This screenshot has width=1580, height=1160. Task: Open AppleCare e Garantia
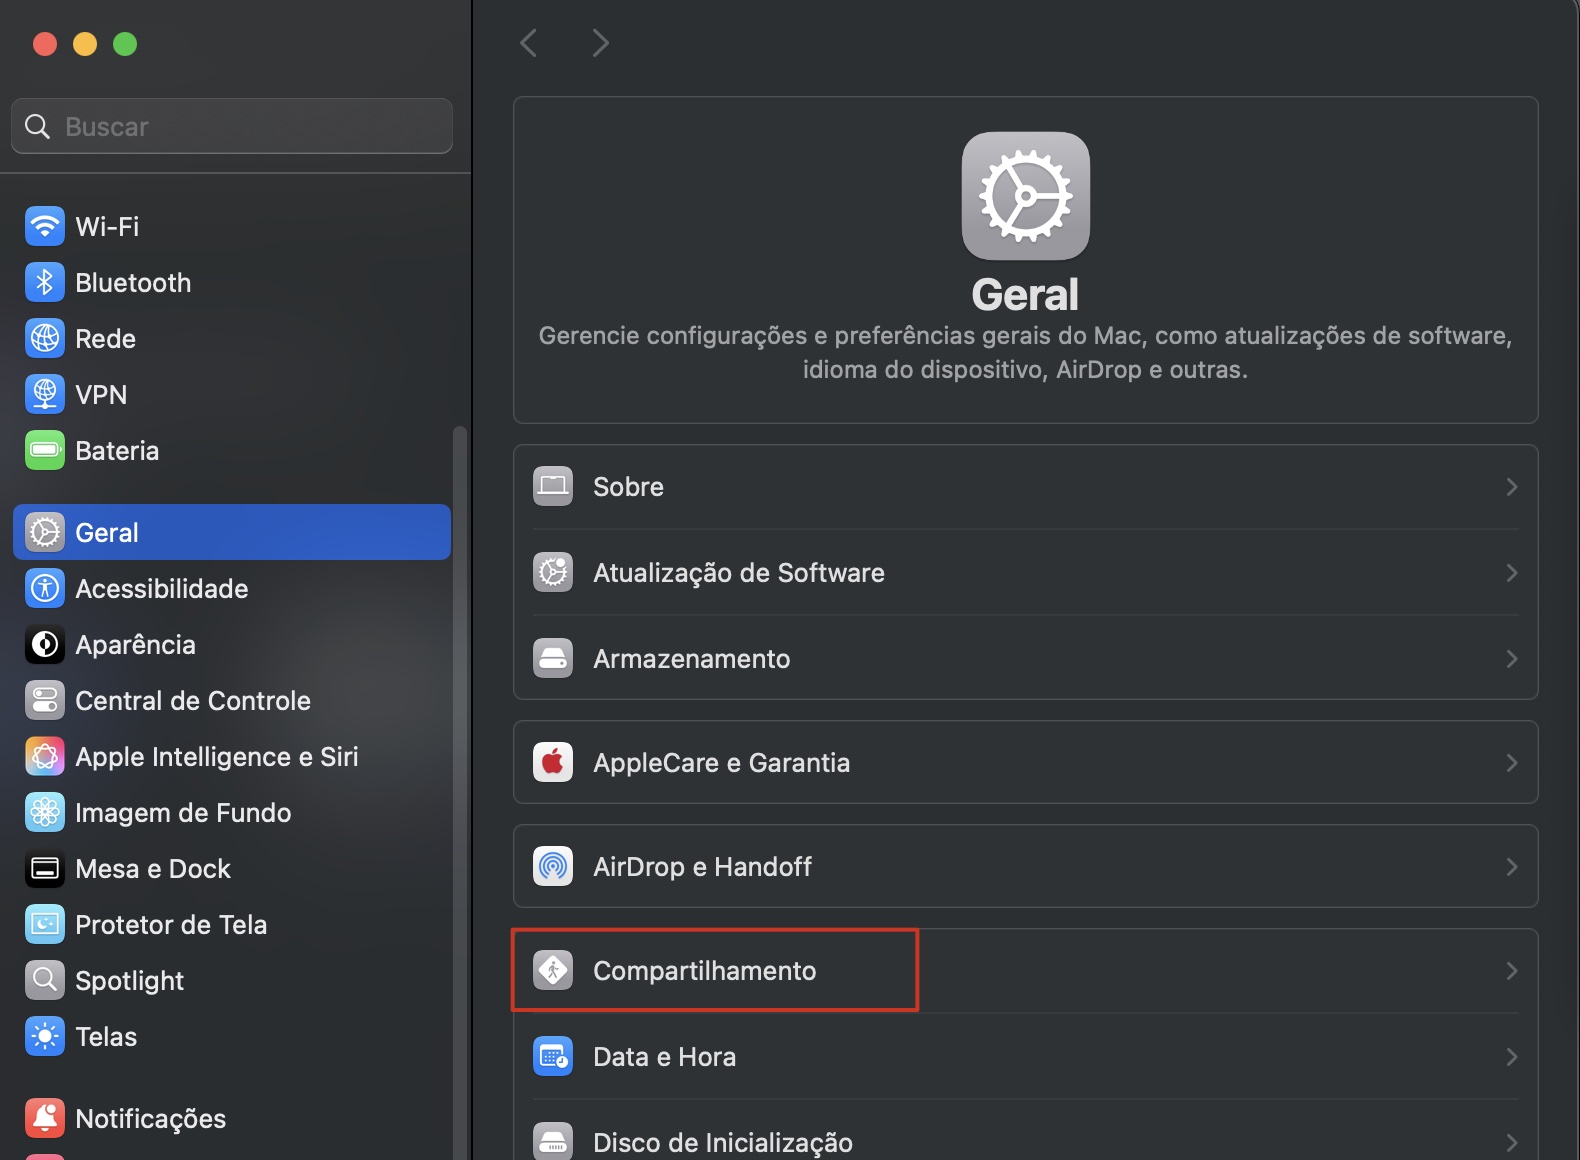(722, 762)
